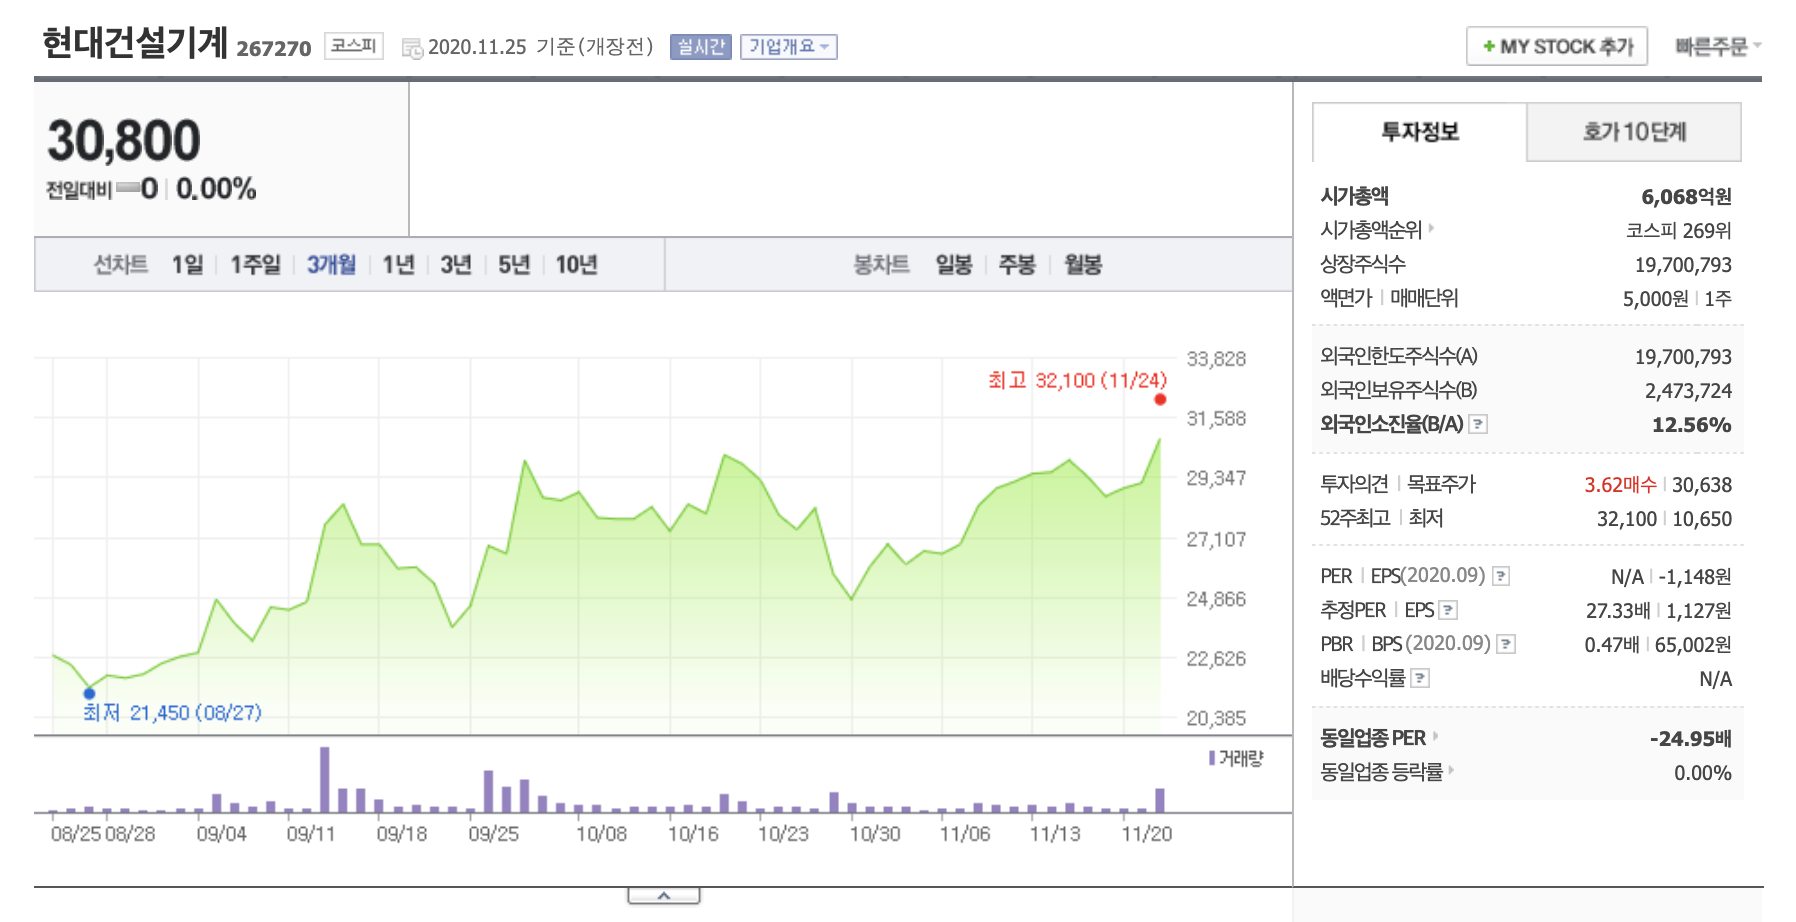Toggle the 실시간 badge

pyautogui.click(x=701, y=47)
